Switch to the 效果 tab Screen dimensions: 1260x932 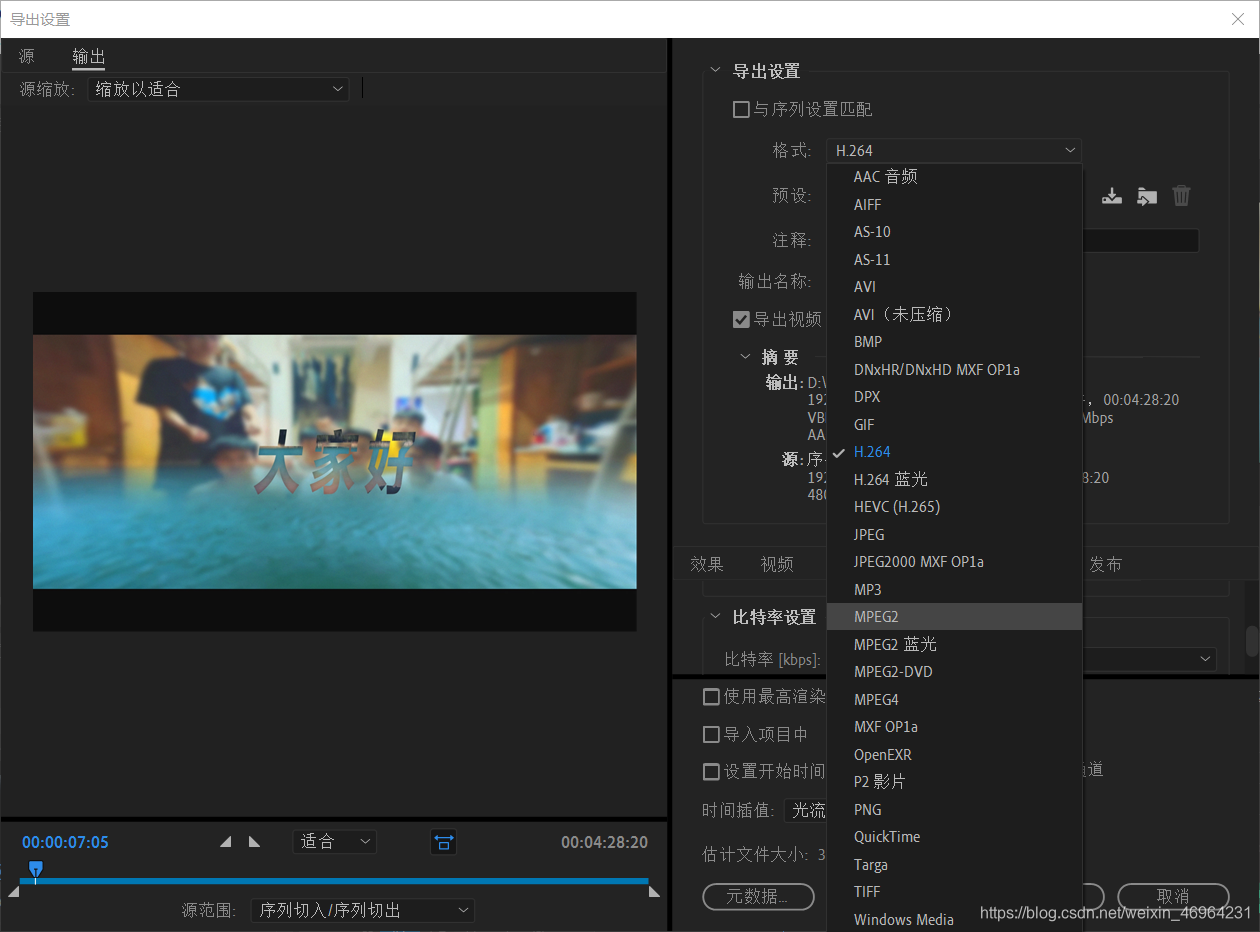(707, 563)
